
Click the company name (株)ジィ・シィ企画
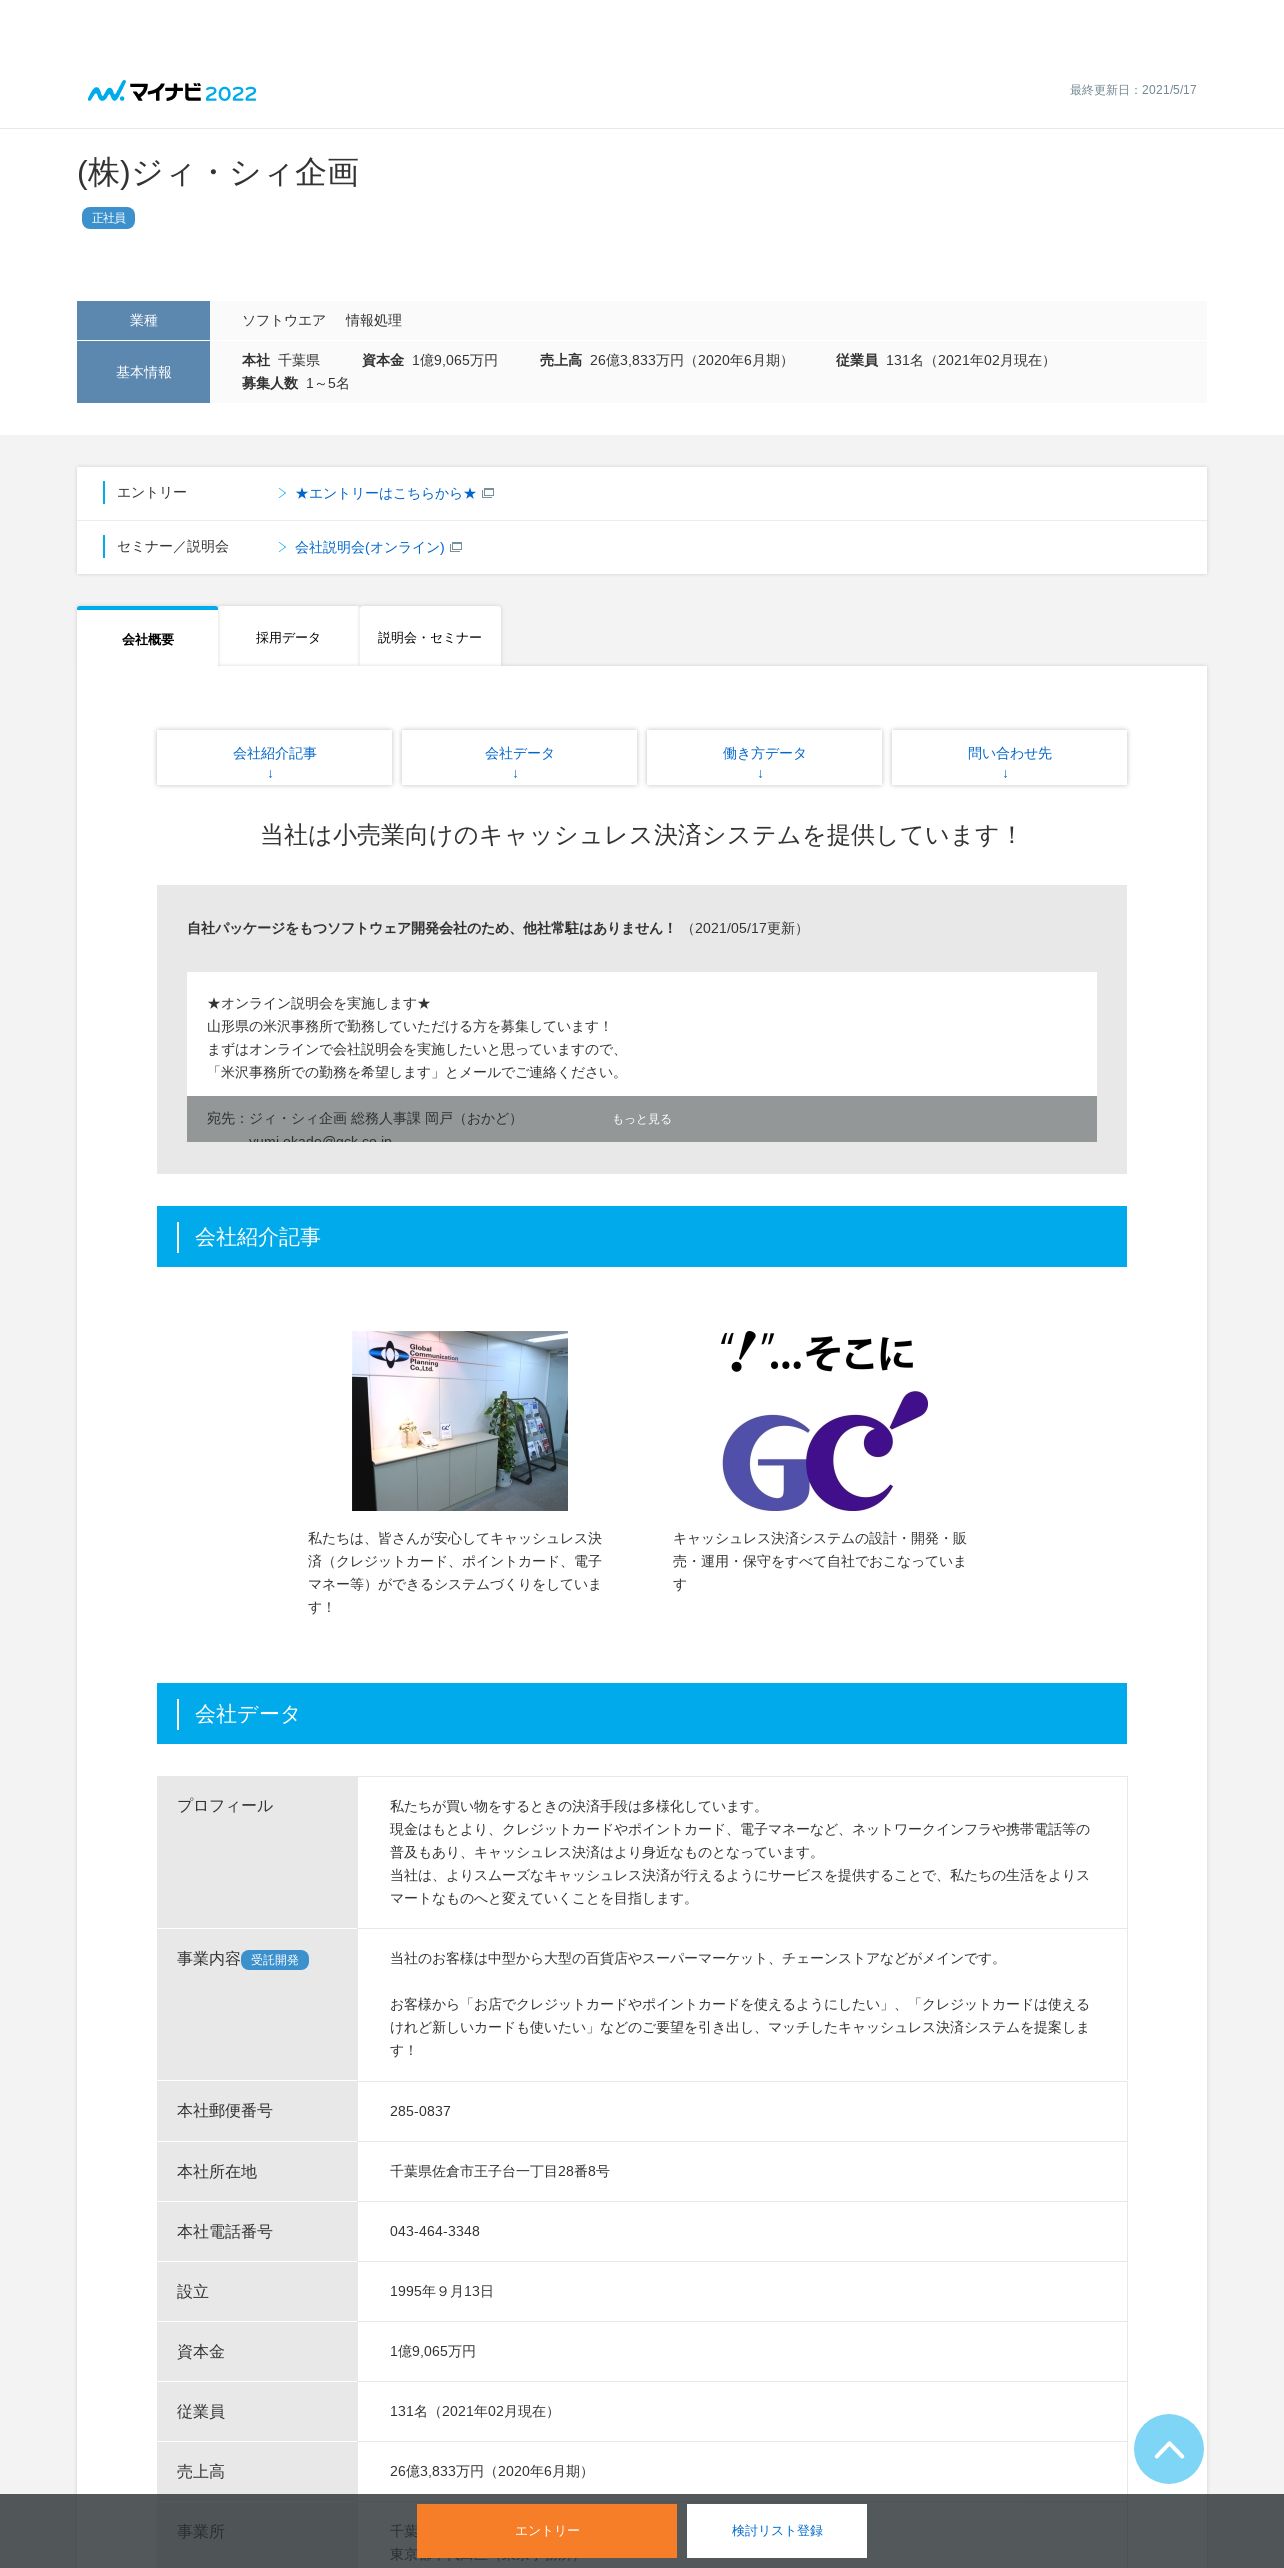218,173
